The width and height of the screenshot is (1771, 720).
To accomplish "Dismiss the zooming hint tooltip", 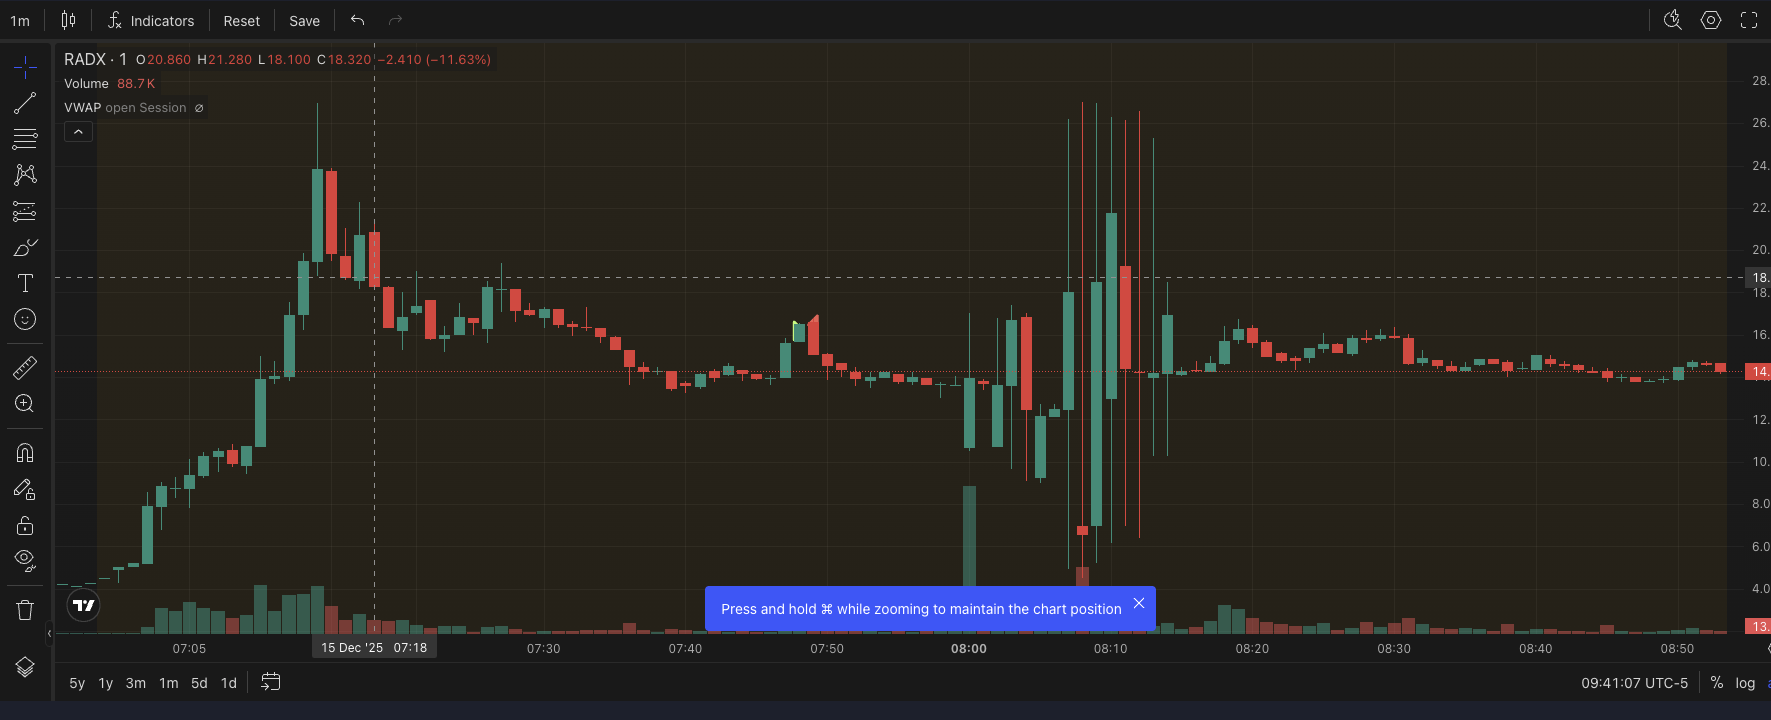I will 1138,603.
